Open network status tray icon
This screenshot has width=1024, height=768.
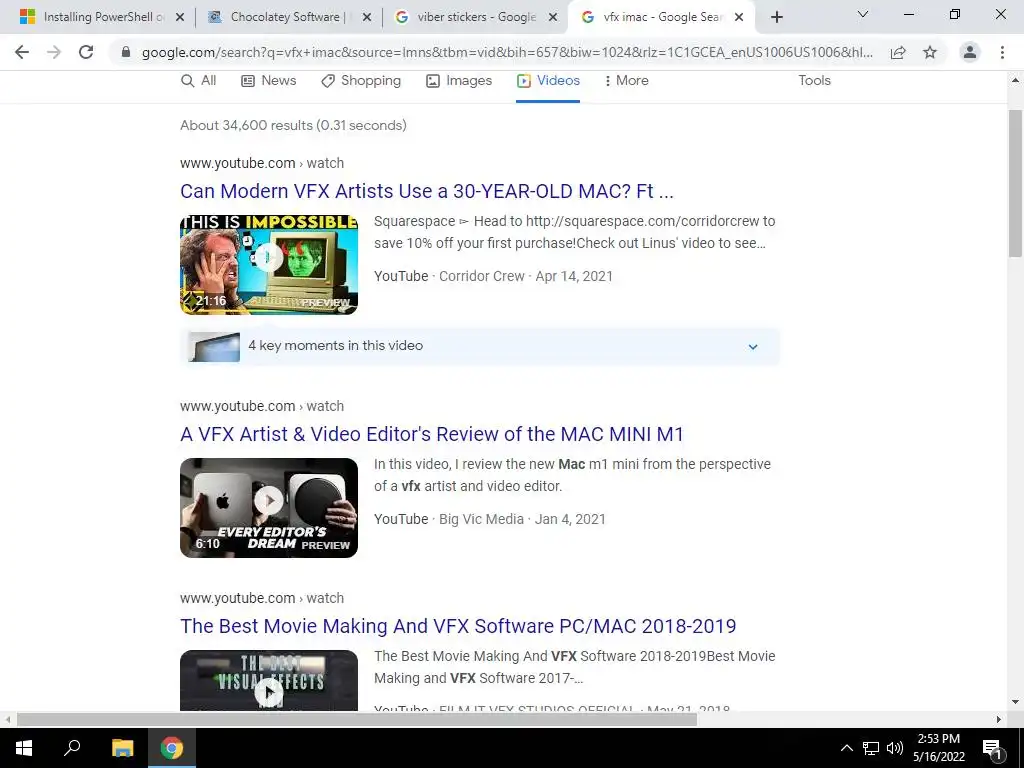tap(871, 748)
